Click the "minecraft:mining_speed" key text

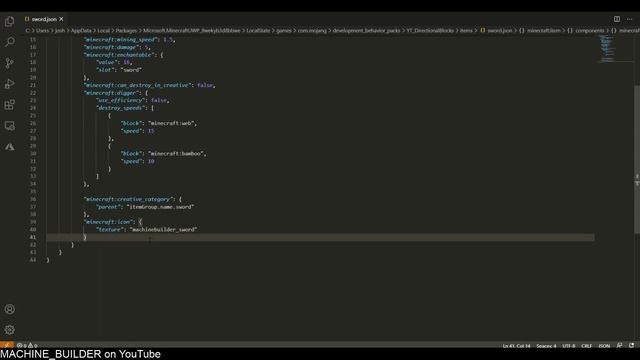[121, 40]
